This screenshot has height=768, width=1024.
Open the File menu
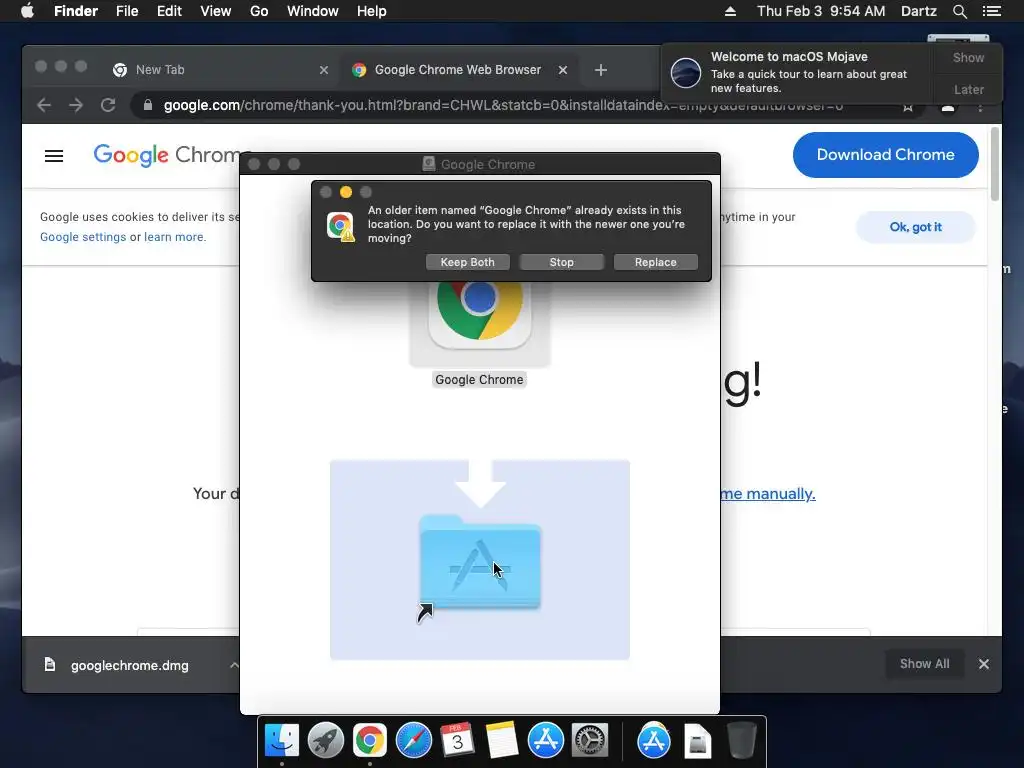click(x=127, y=11)
